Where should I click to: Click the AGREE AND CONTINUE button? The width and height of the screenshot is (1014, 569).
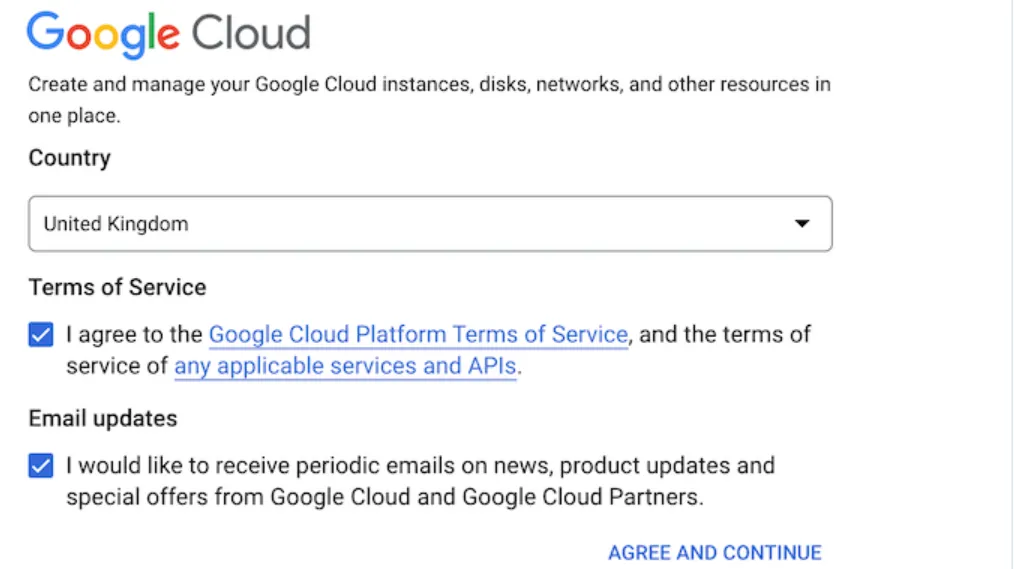715,553
